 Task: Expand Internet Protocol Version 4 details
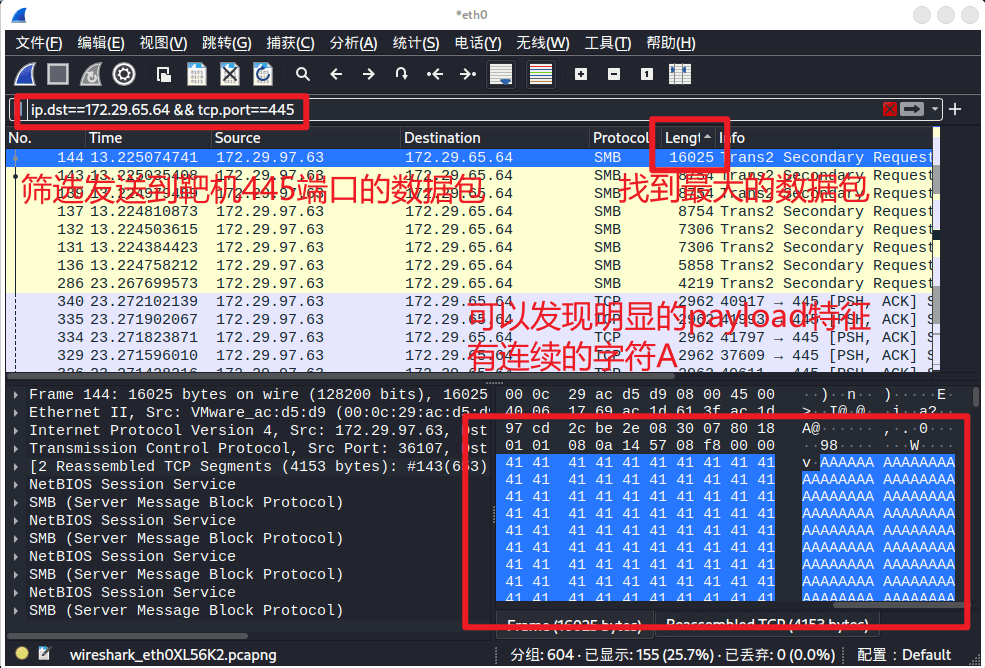17,431
